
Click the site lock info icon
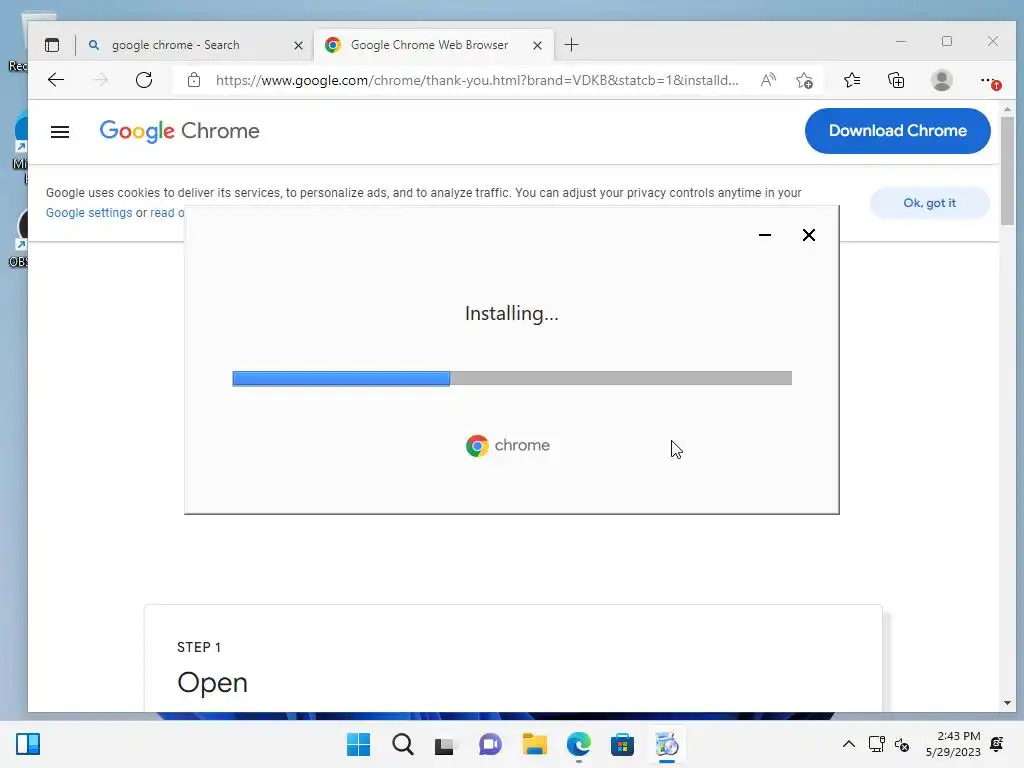[x=194, y=80]
